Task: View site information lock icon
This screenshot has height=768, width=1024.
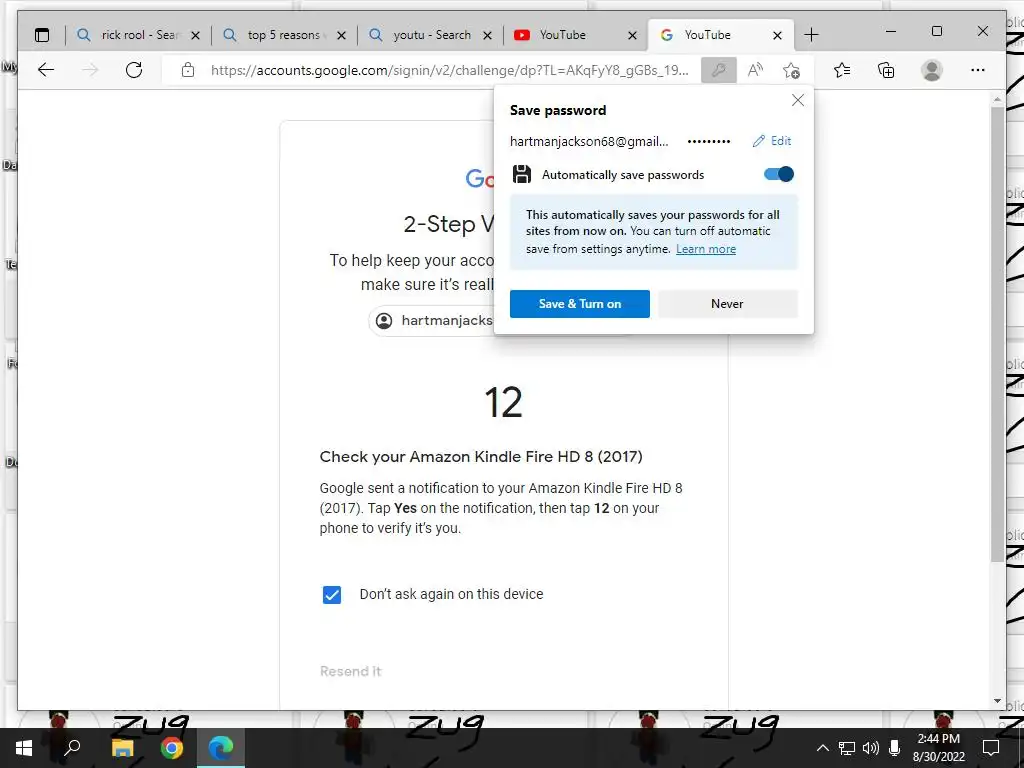Action: point(188,70)
